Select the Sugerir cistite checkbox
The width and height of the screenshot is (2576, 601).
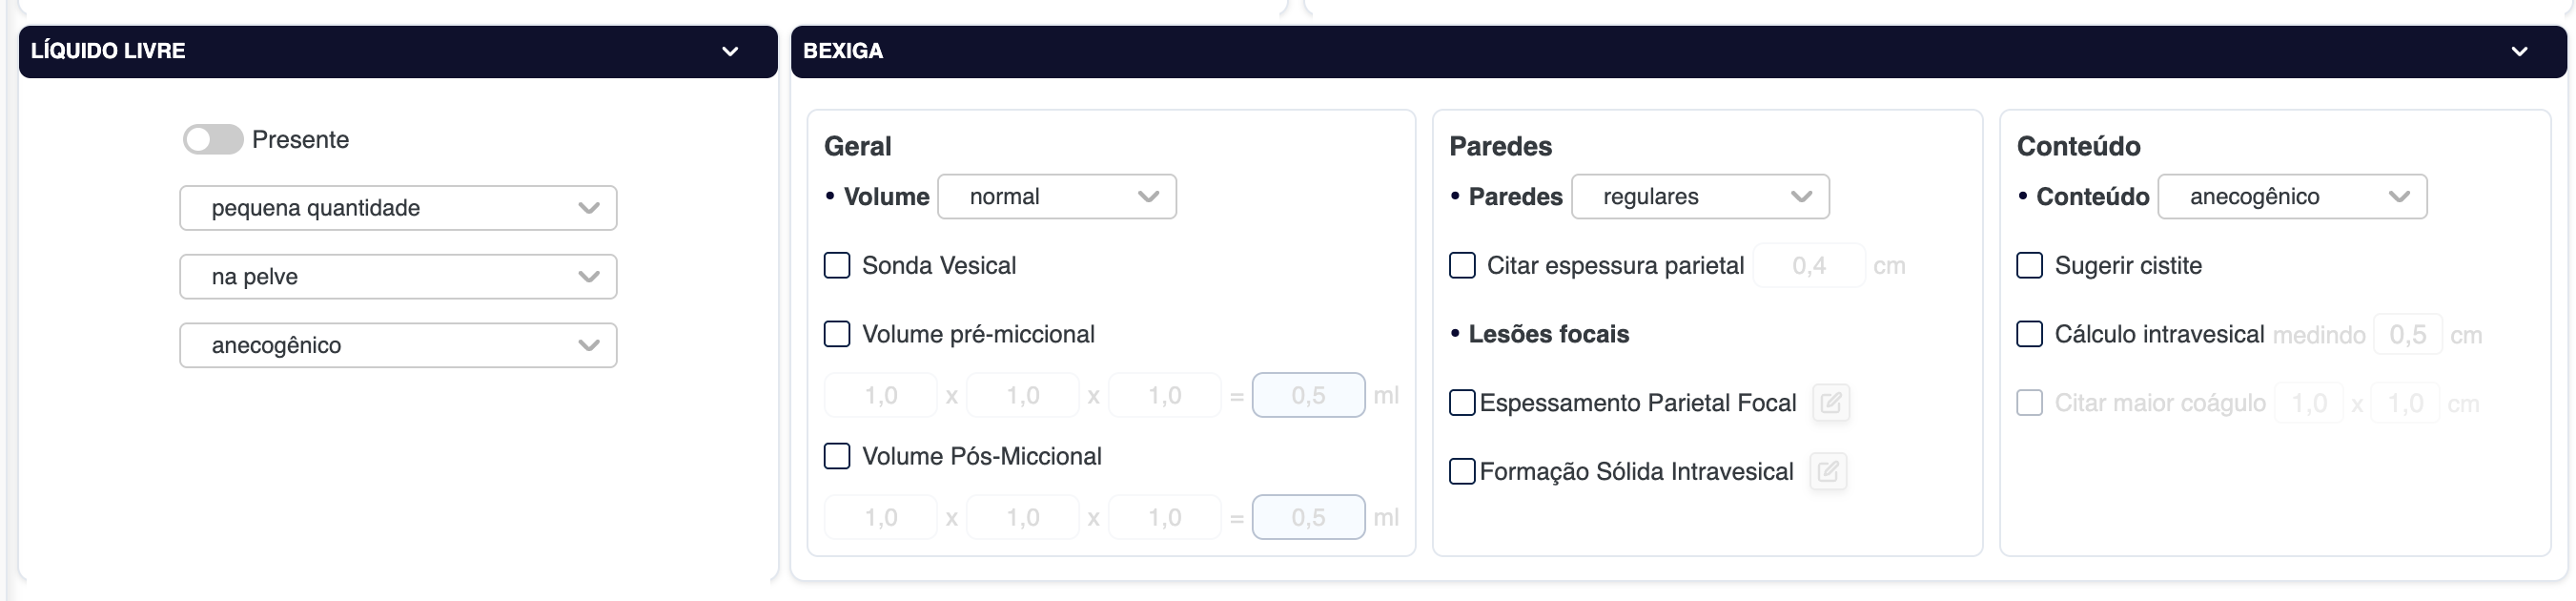pos(2030,266)
